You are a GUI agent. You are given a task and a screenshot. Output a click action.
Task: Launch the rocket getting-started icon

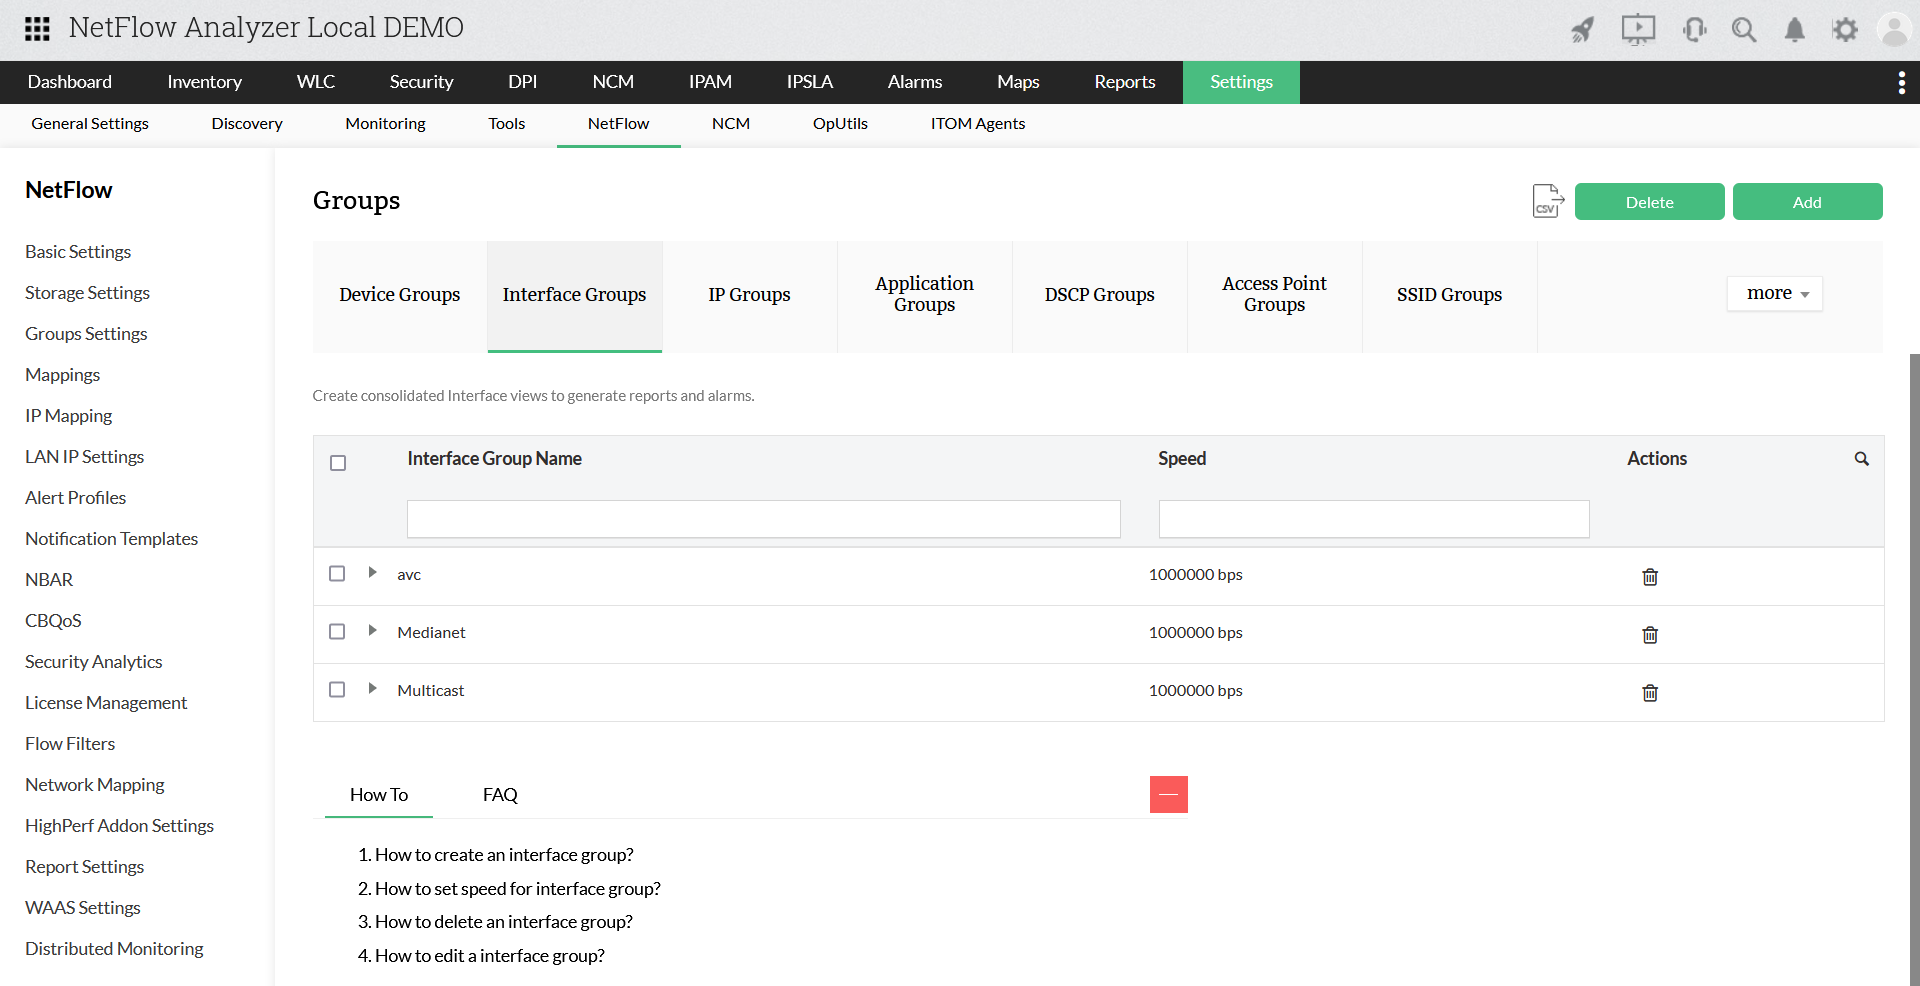tap(1583, 30)
